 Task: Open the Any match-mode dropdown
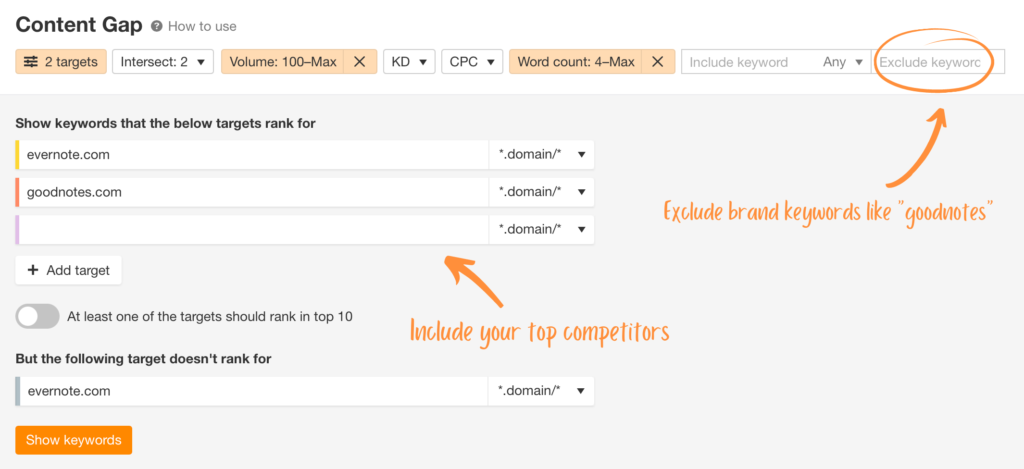pyautogui.click(x=843, y=62)
